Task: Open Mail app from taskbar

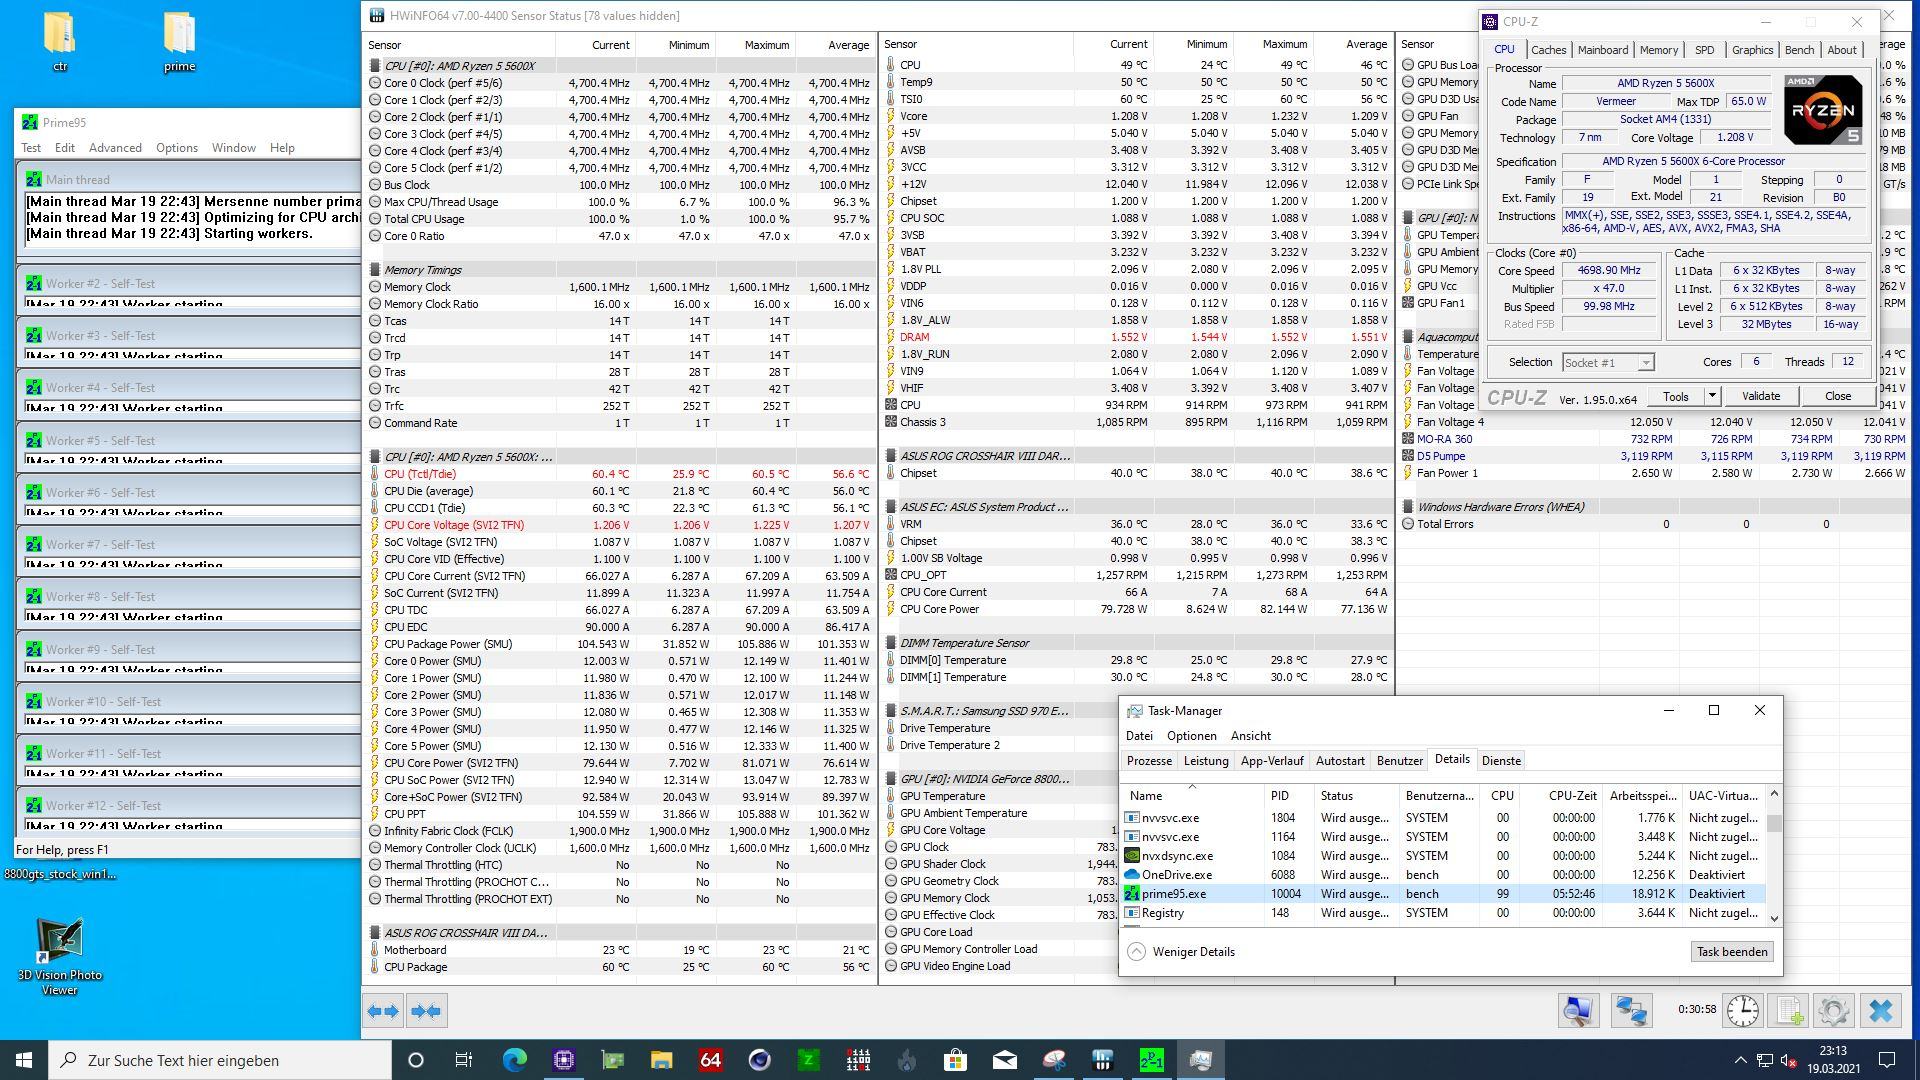Action: coord(1004,1060)
